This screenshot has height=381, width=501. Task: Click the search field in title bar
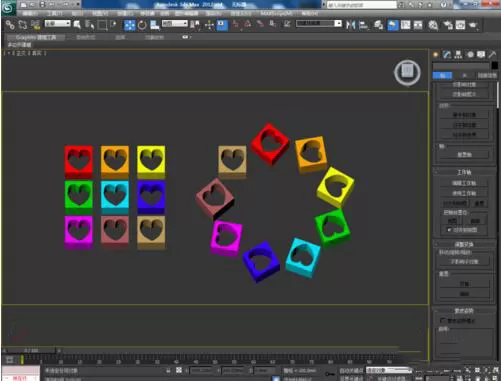click(x=361, y=5)
